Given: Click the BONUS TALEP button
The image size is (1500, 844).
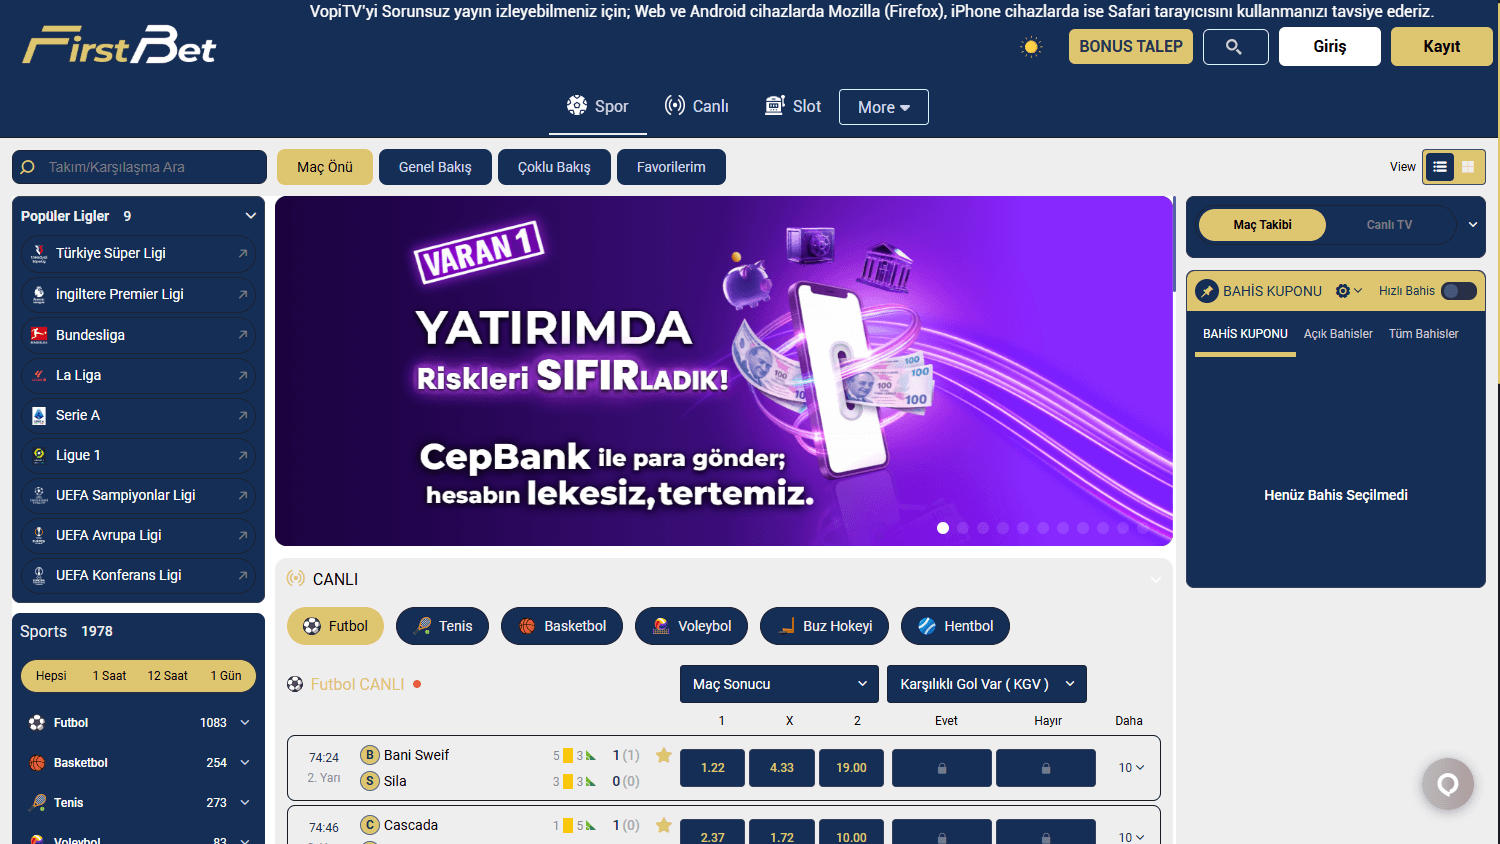Looking at the screenshot, I should (x=1130, y=46).
